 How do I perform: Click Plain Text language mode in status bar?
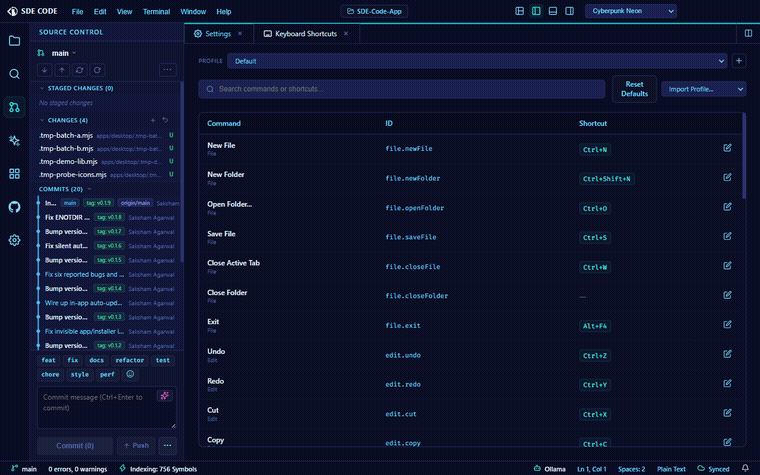[x=671, y=469]
